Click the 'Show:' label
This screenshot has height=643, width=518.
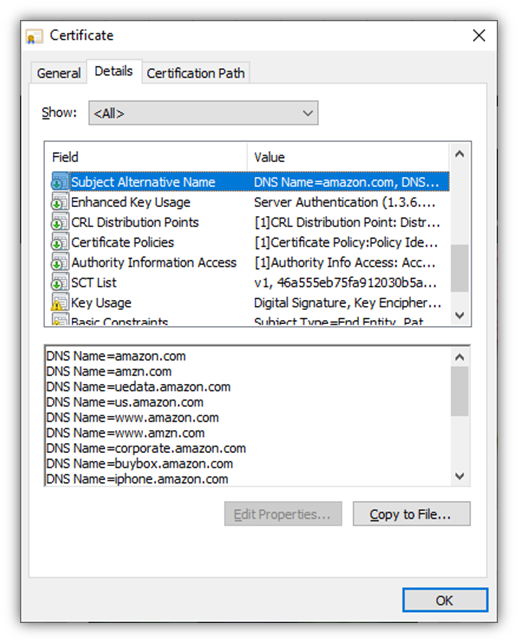pos(59,112)
